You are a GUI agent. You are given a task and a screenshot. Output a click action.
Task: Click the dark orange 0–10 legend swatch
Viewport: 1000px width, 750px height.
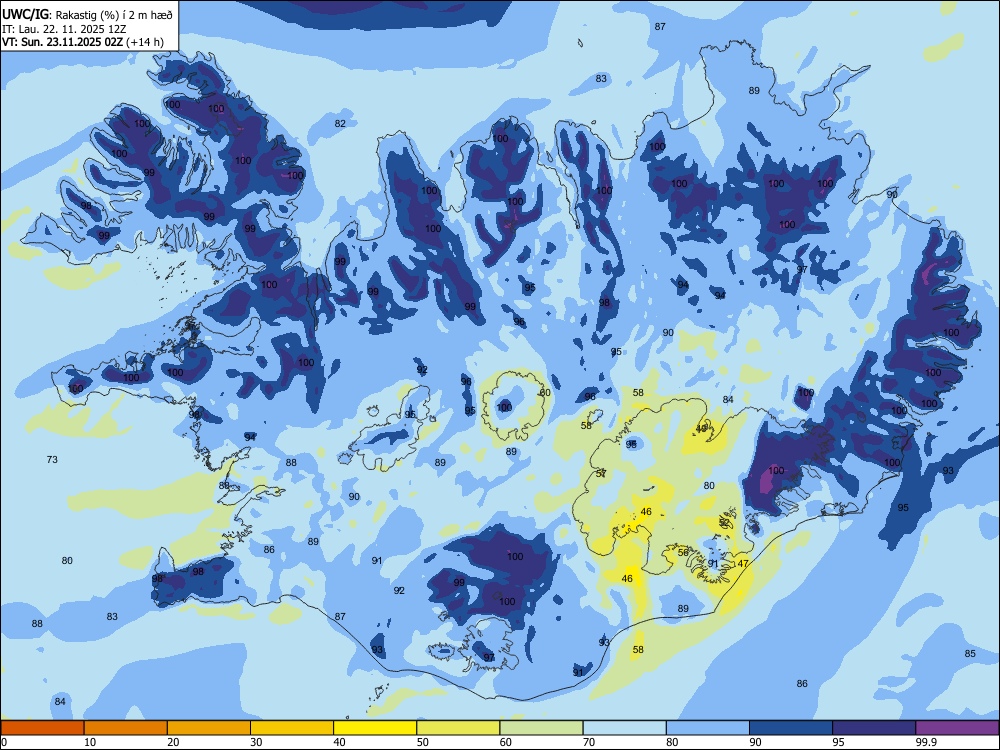click(x=42, y=728)
